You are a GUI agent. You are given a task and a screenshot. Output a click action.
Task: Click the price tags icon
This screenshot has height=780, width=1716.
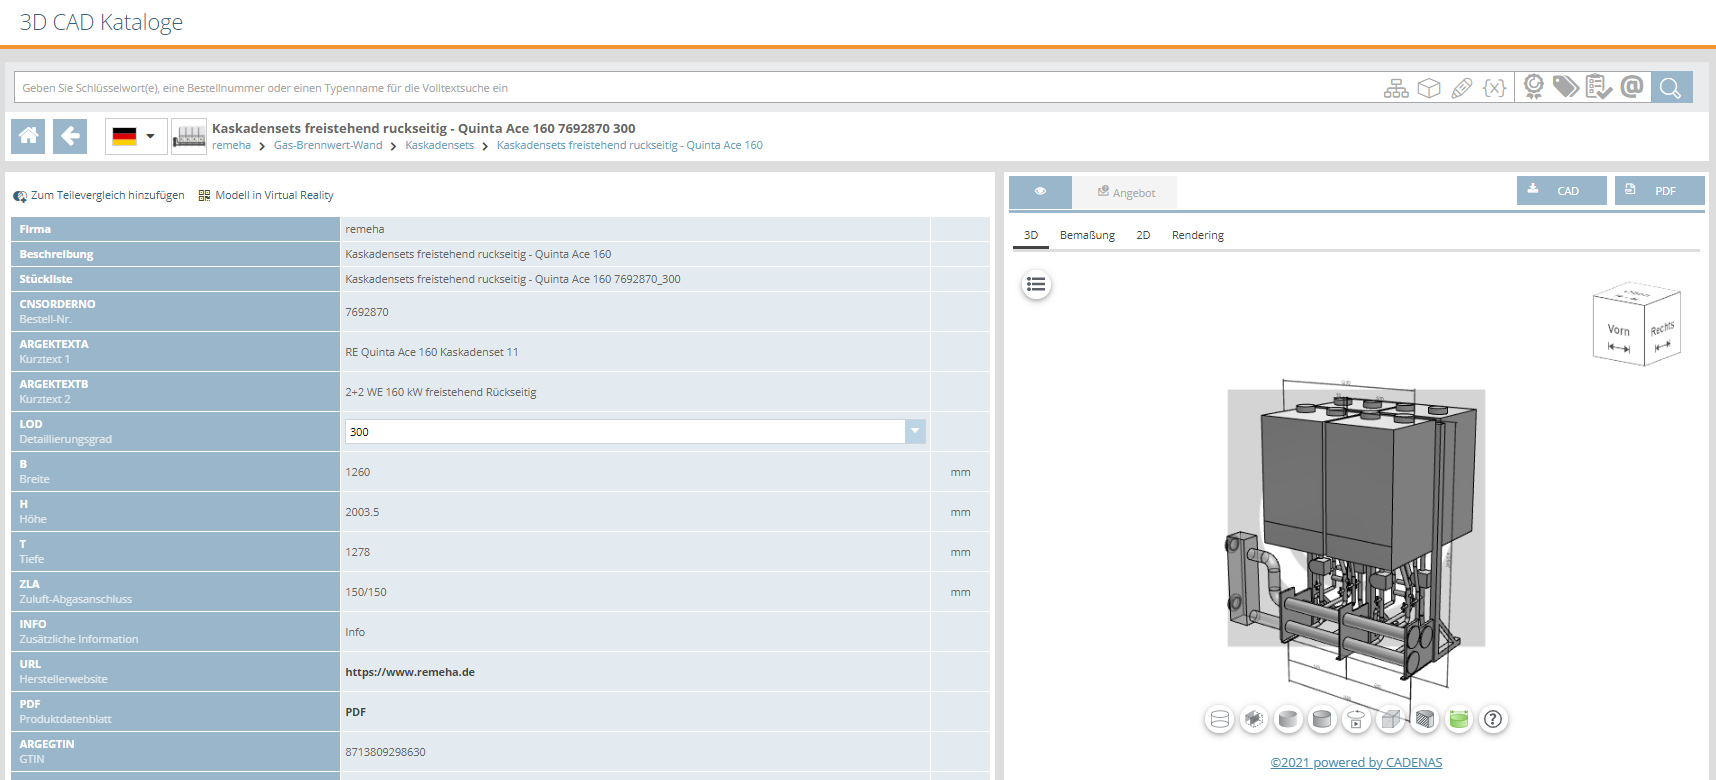tap(1566, 87)
